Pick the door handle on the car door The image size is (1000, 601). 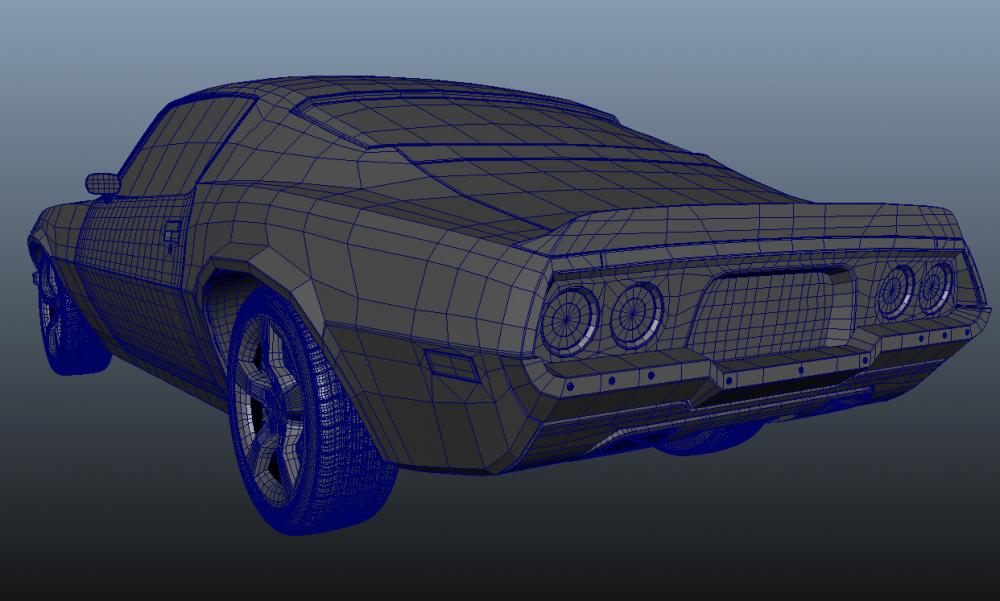coord(172,234)
